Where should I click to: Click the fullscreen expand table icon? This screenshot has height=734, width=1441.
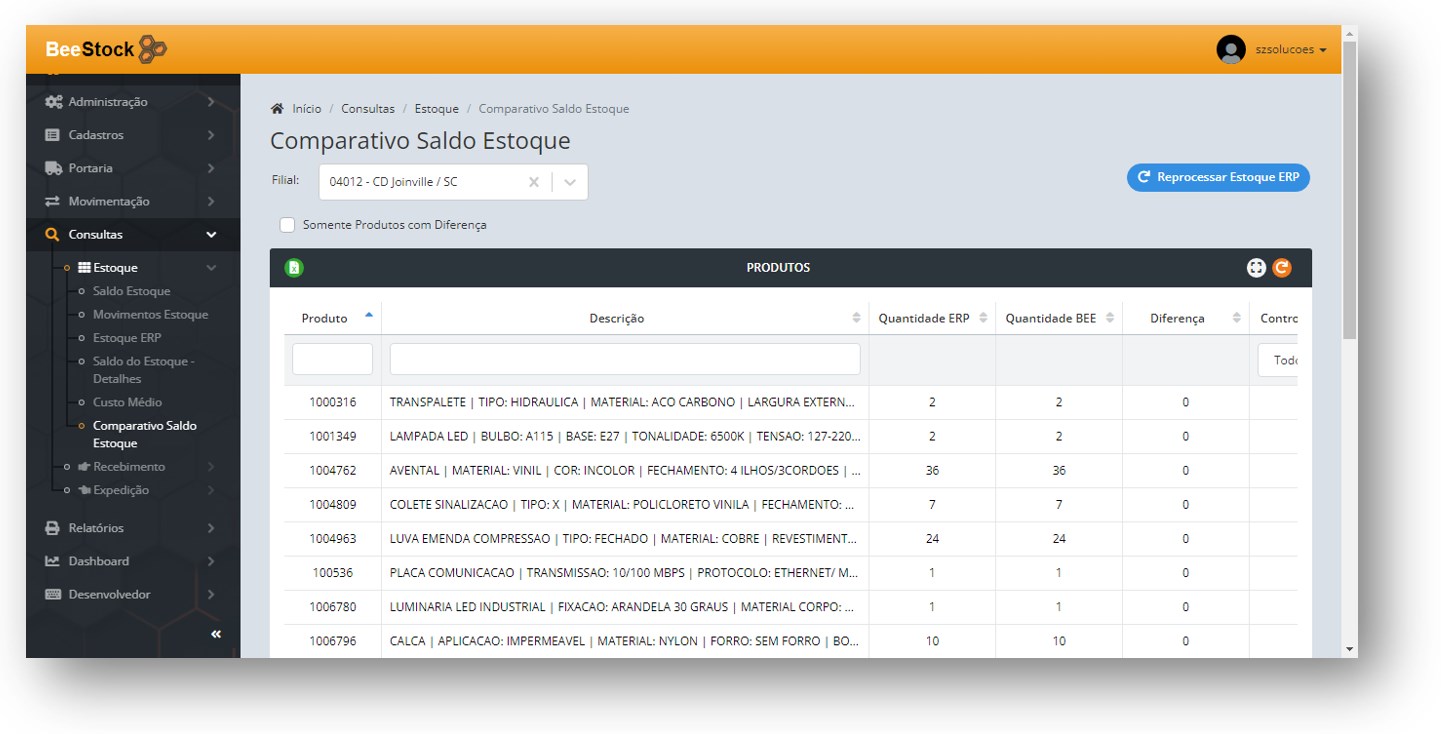pos(1256,268)
